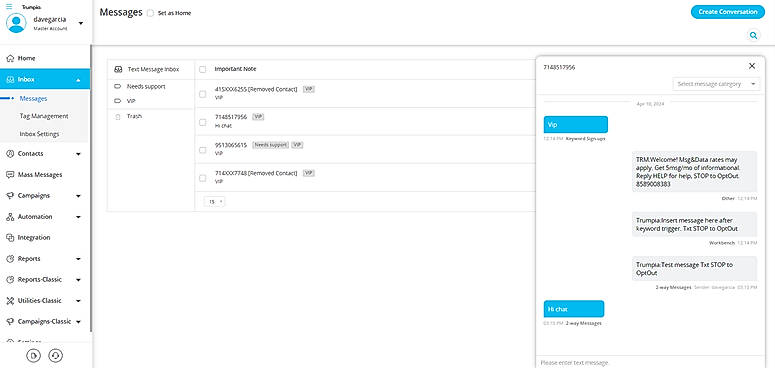This screenshot has width=775, height=368.
Task: Click the Campaigns megaphone icon
Action: pyautogui.click(x=10, y=196)
